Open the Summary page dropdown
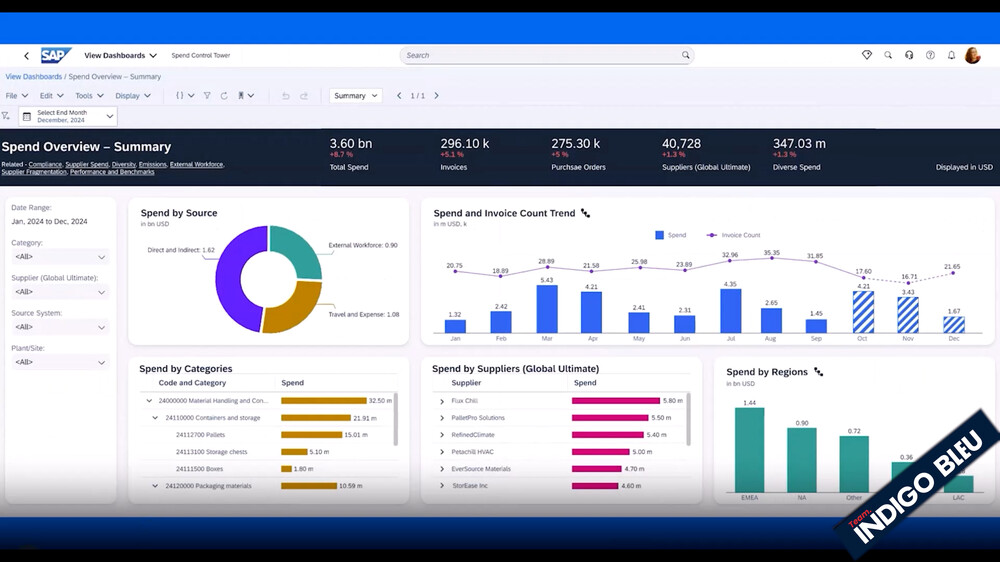 [x=355, y=96]
